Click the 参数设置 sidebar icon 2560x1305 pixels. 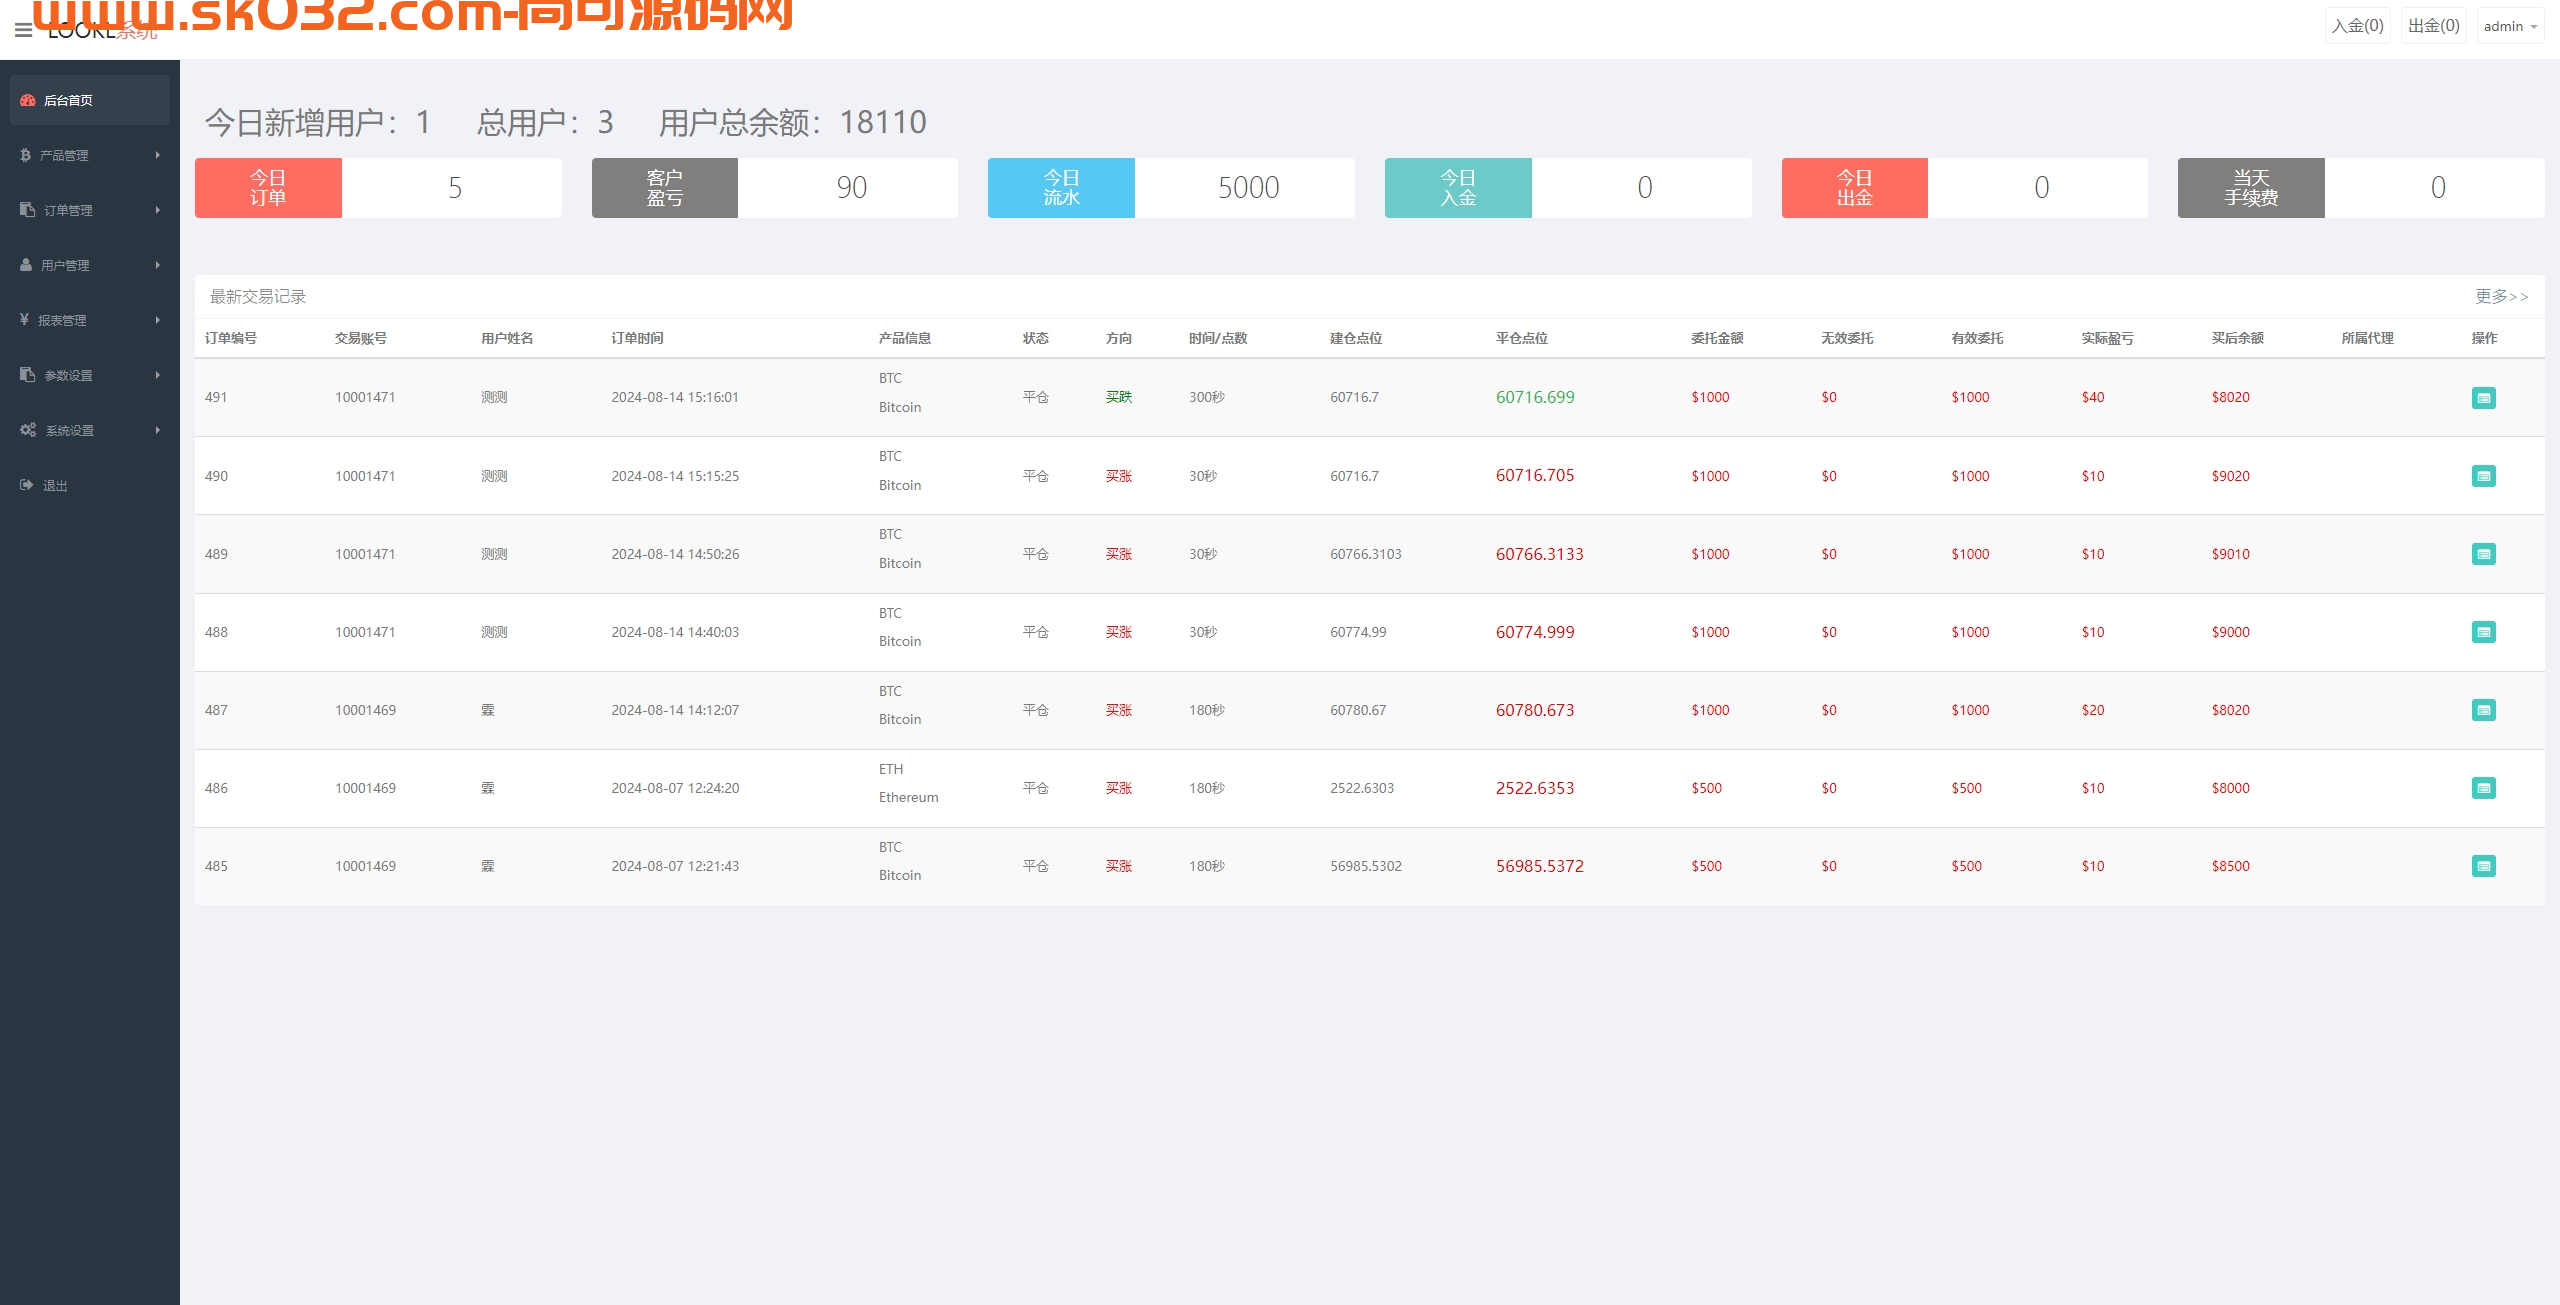click(x=27, y=375)
